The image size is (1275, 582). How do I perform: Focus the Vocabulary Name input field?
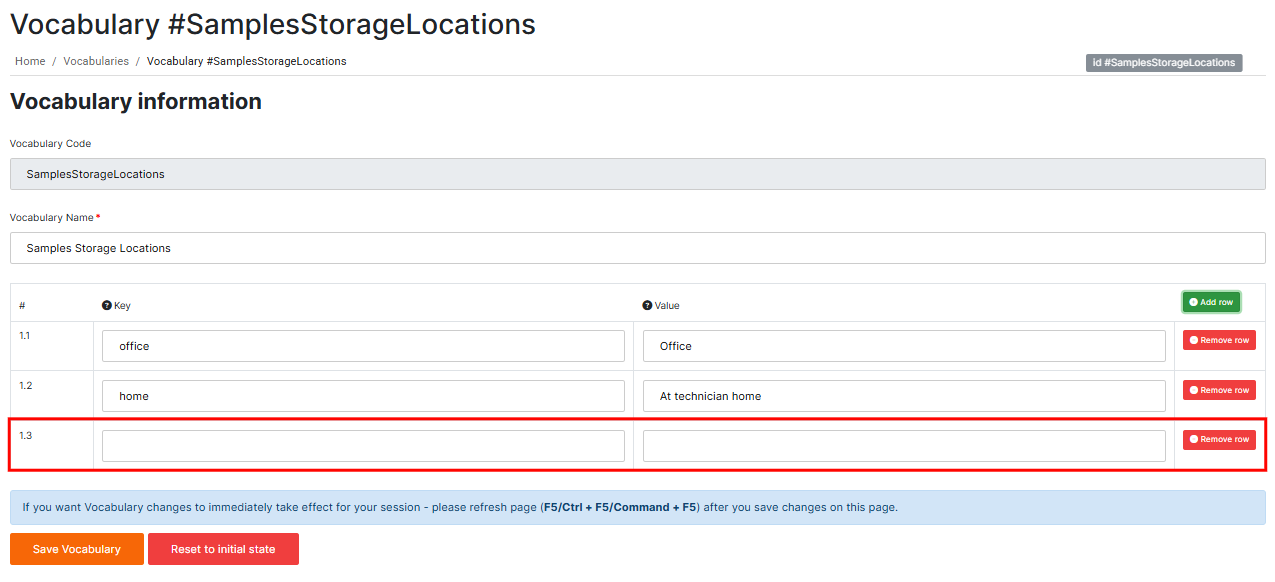coord(637,248)
